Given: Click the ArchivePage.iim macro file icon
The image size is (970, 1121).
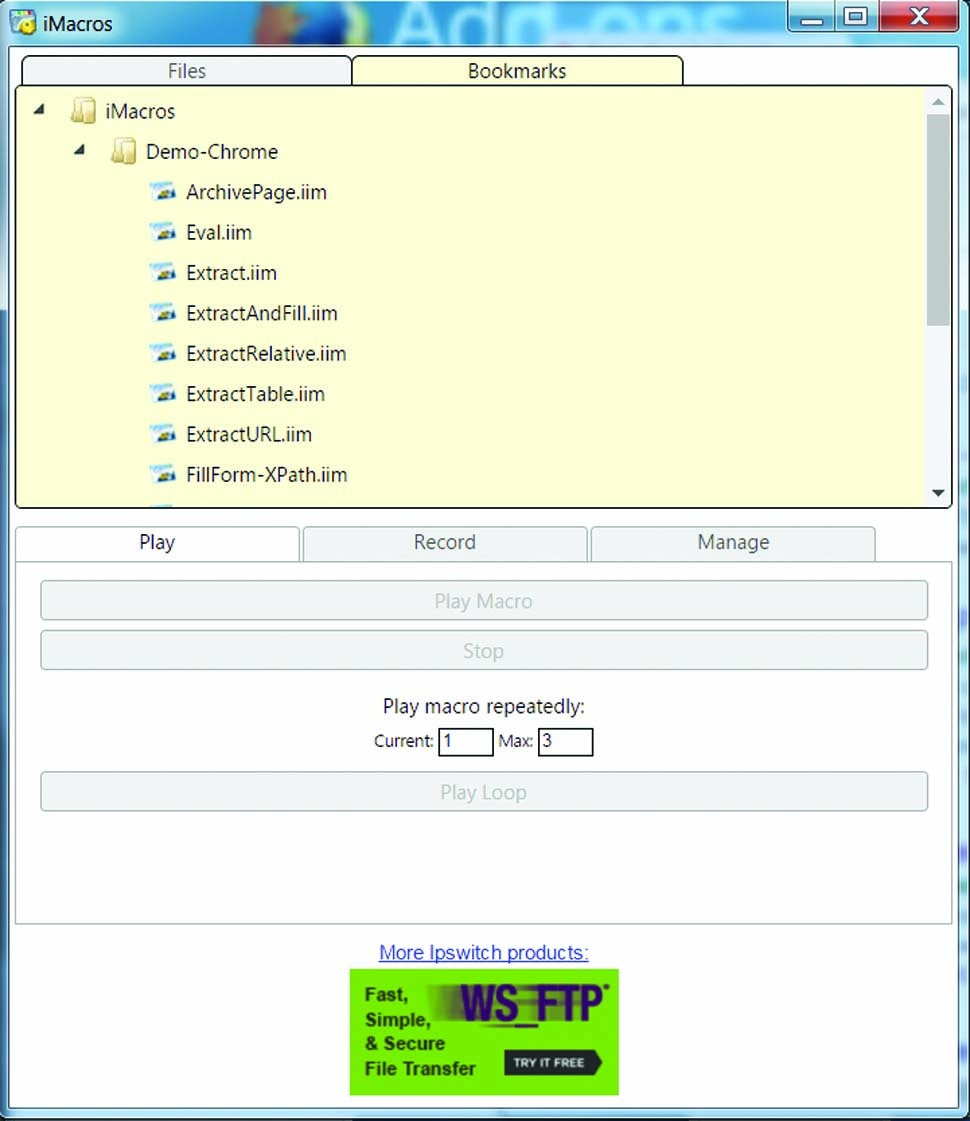Looking at the screenshot, I should point(163,192).
